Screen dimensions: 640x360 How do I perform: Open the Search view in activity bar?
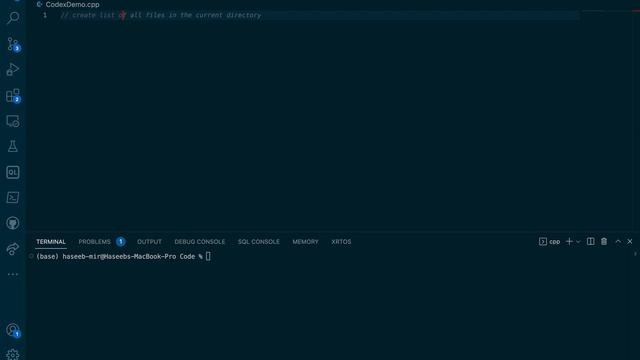pyautogui.click(x=13, y=18)
